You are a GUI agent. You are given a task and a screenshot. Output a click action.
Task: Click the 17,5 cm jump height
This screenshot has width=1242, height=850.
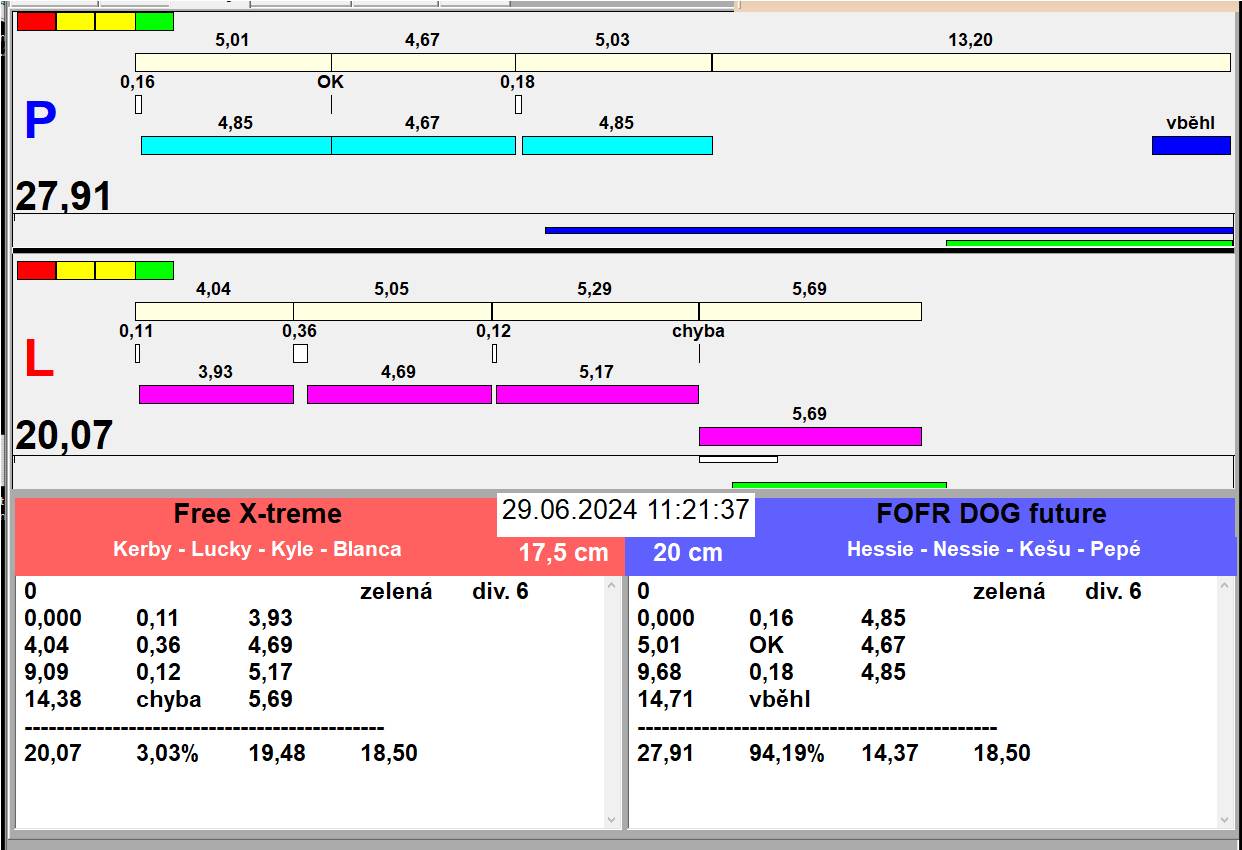pos(563,552)
